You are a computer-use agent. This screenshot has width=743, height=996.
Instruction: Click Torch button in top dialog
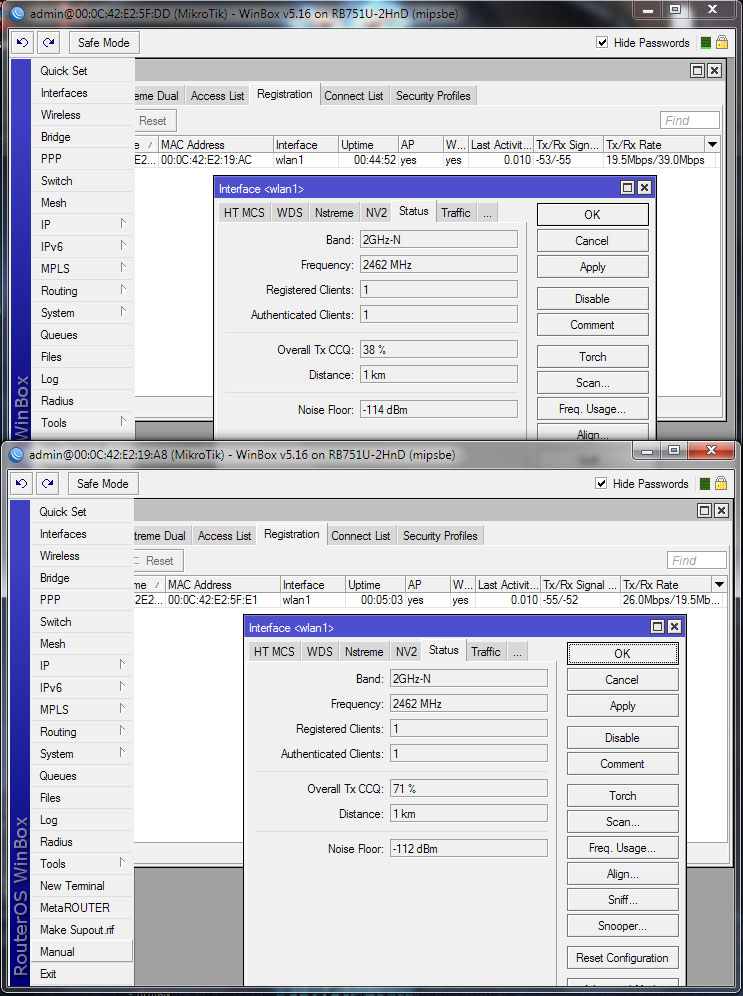coord(592,357)
